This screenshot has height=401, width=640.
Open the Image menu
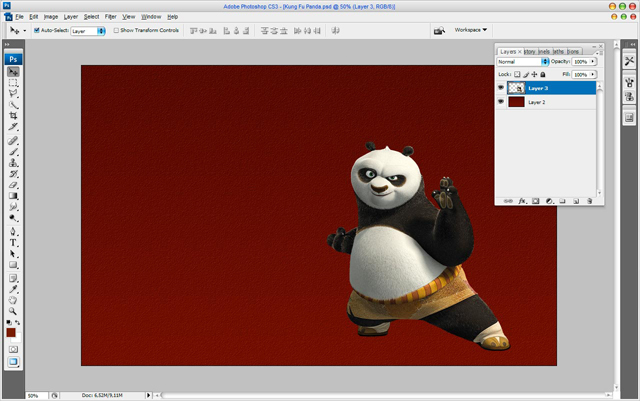tap(51, 17)
